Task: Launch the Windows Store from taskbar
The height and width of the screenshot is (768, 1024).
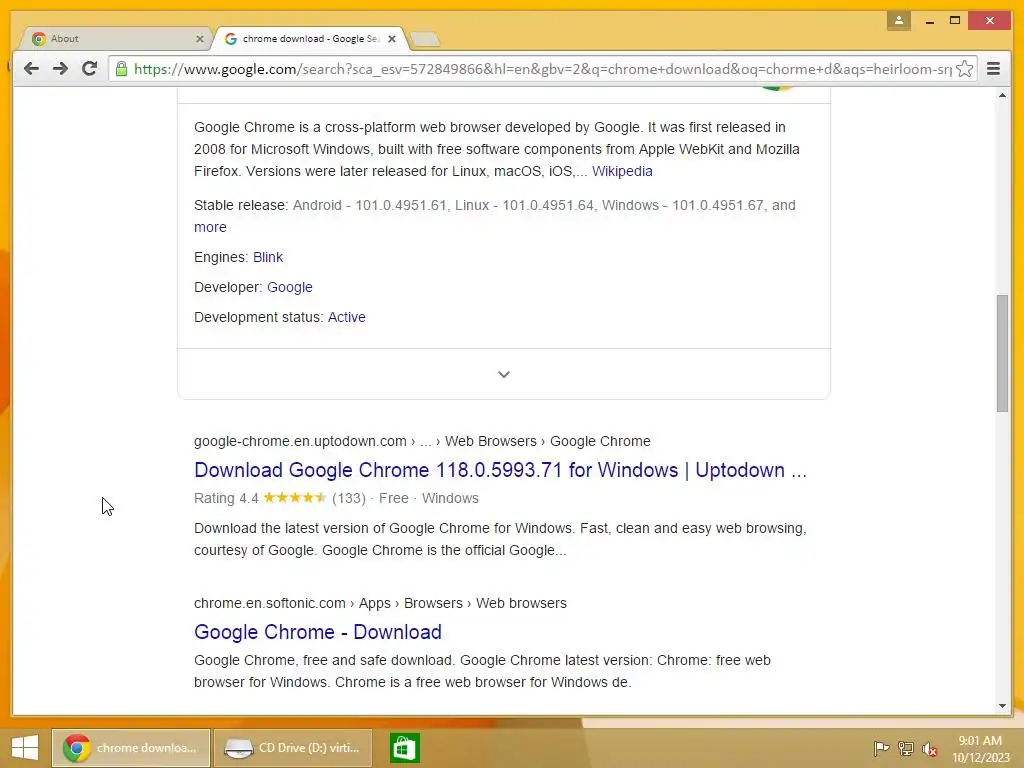Action: point(404,748)
